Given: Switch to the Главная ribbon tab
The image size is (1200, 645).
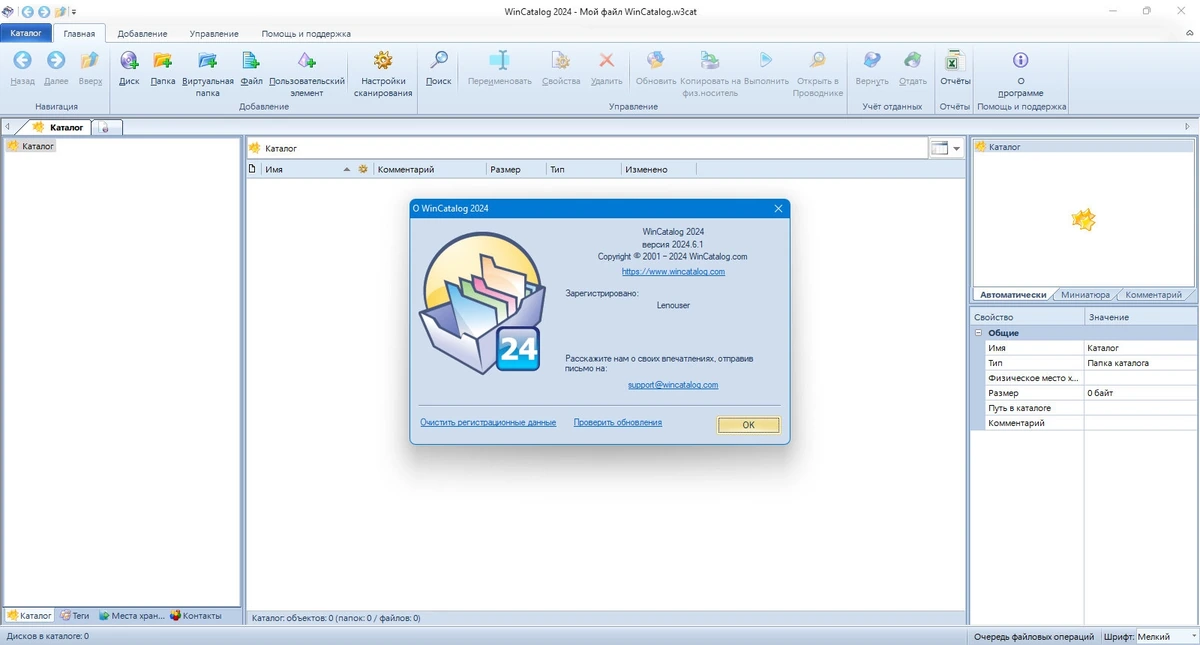Looking at the screenshot, I should (79, 33).
